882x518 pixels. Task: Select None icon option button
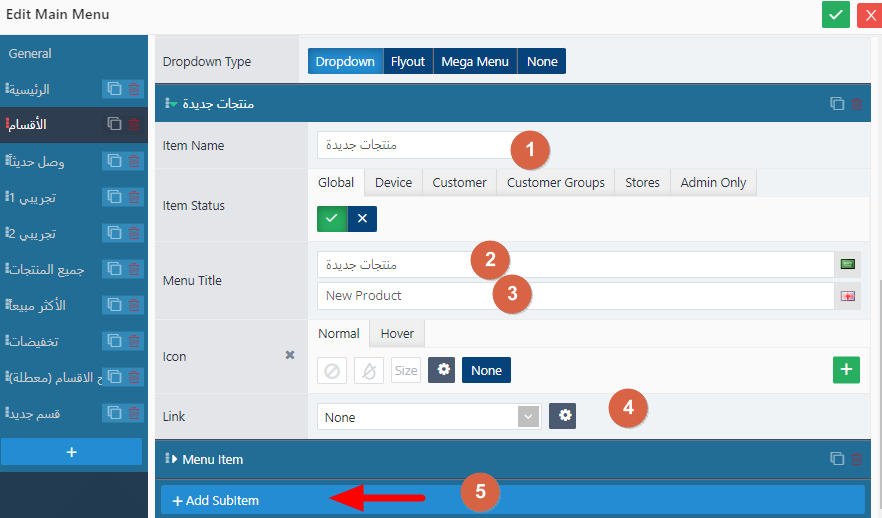click(487, 370)
